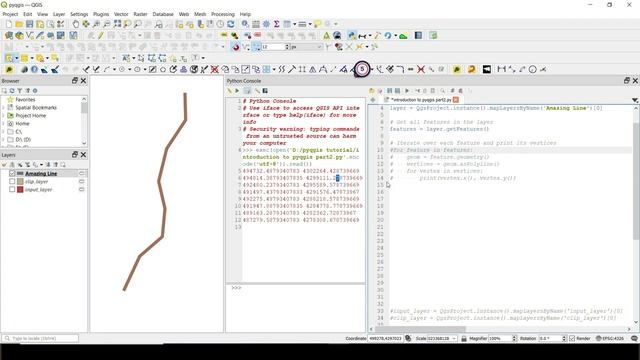Select the Identify Features tool
Screen dimensions: 640x360
(x=245, y=24)
